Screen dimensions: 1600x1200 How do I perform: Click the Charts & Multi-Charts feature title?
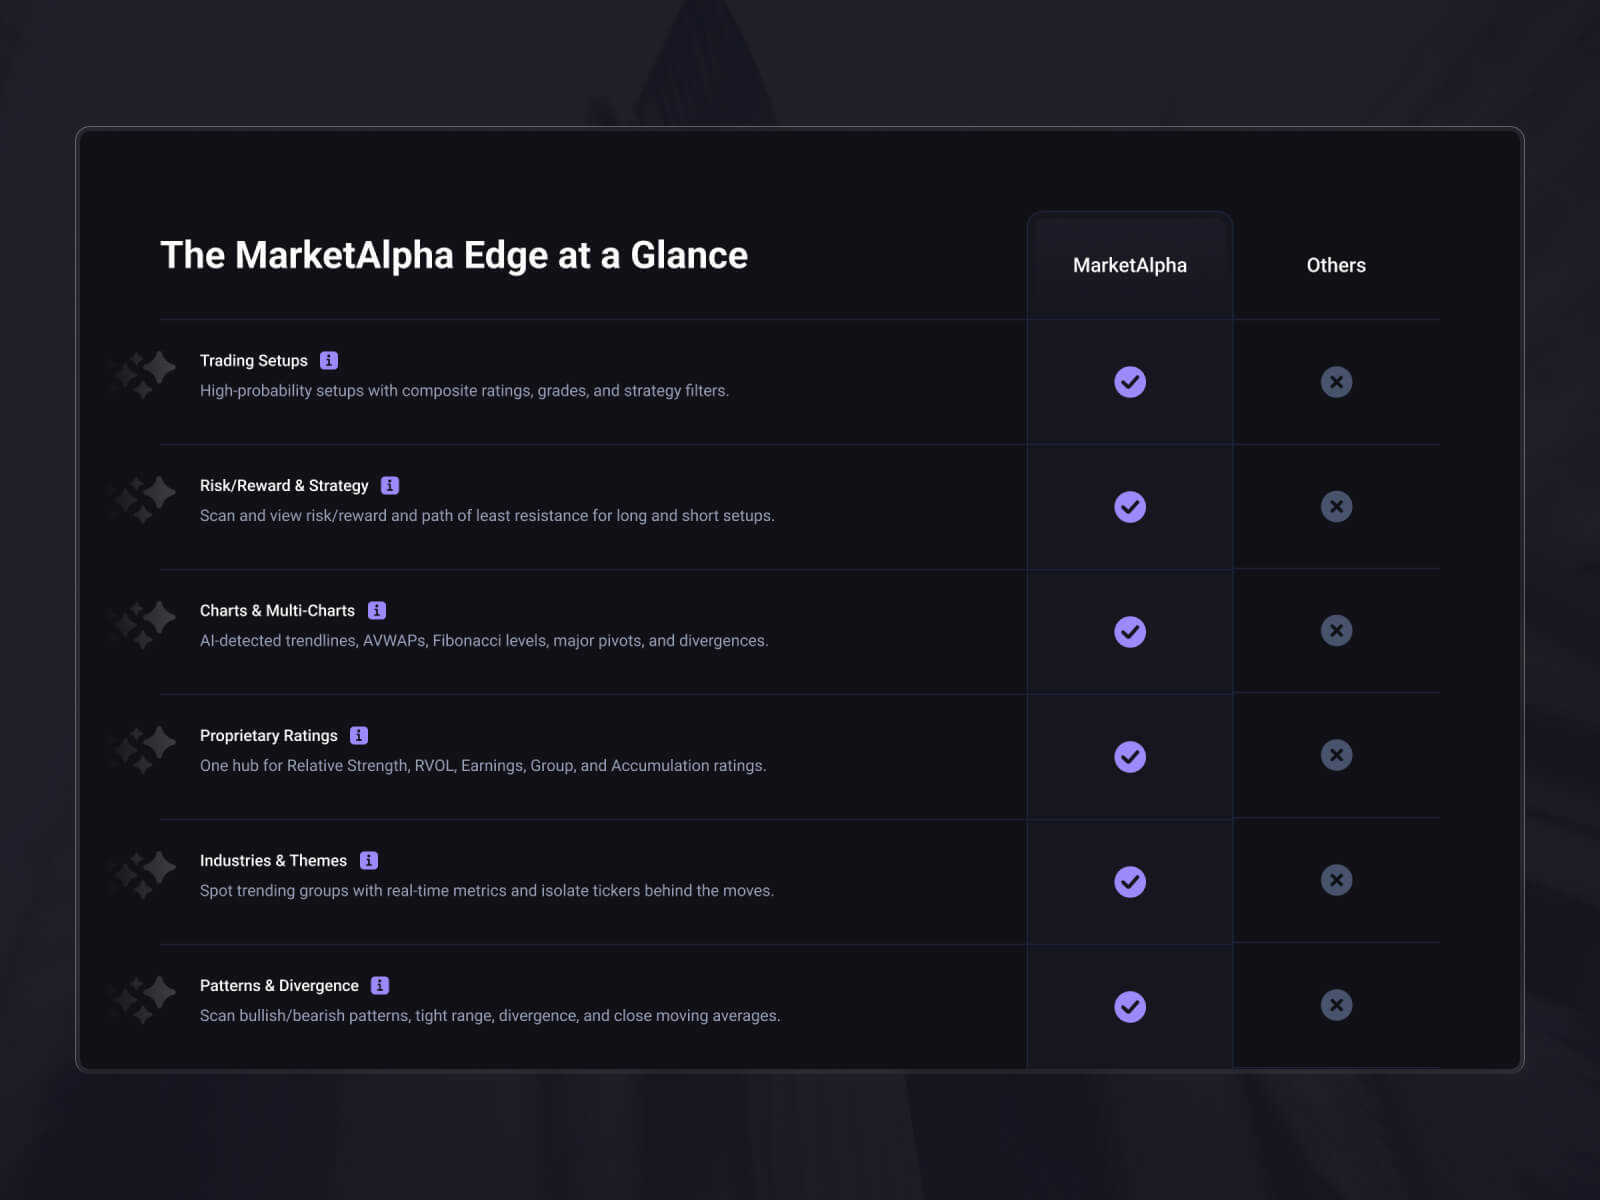point(277,611)
